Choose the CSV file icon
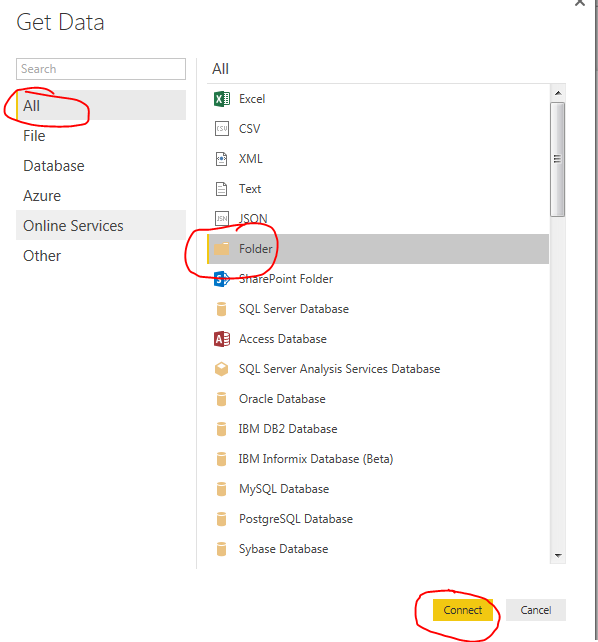 221,129
